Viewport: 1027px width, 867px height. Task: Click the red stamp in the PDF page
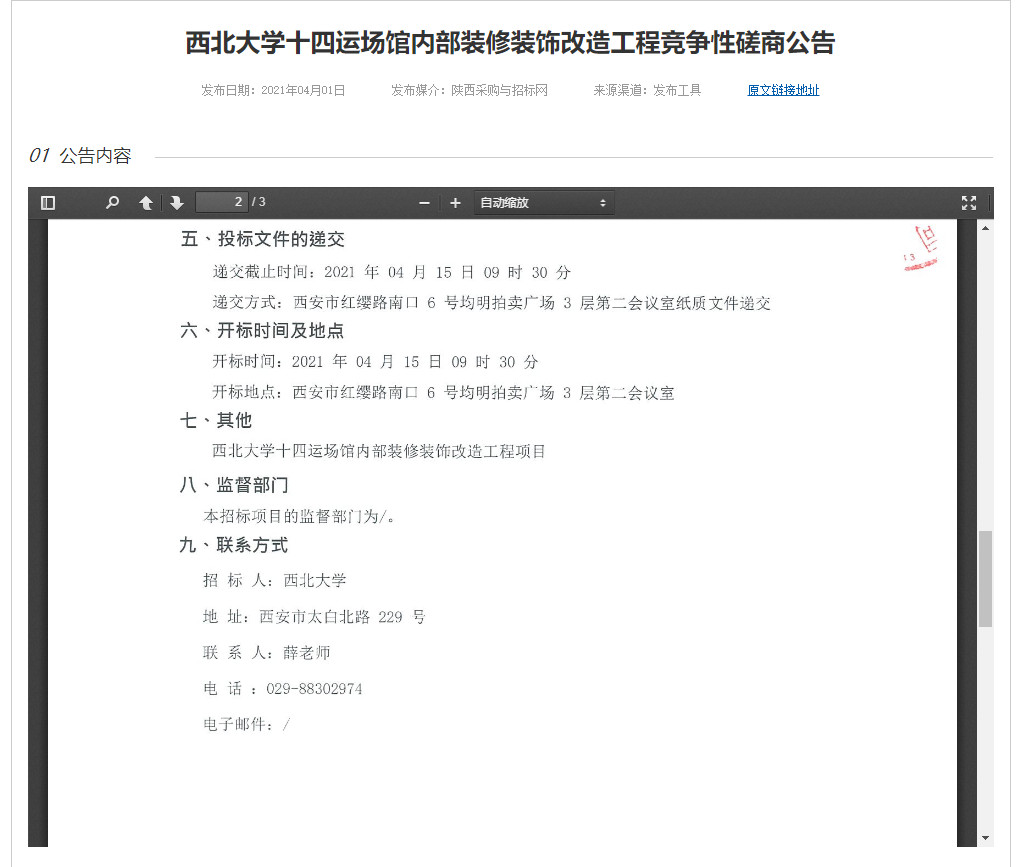point(921,250)
